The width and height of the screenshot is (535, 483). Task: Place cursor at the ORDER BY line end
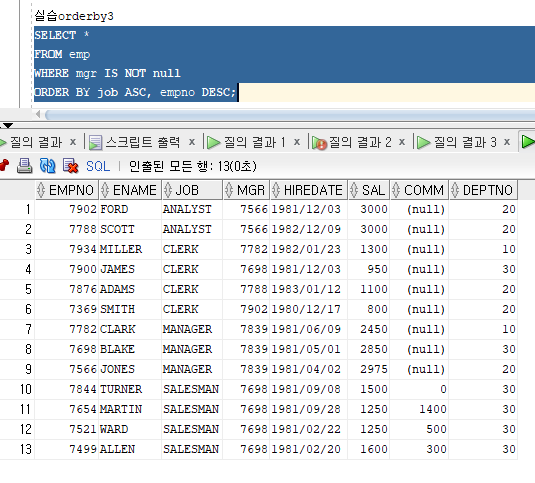237,92
